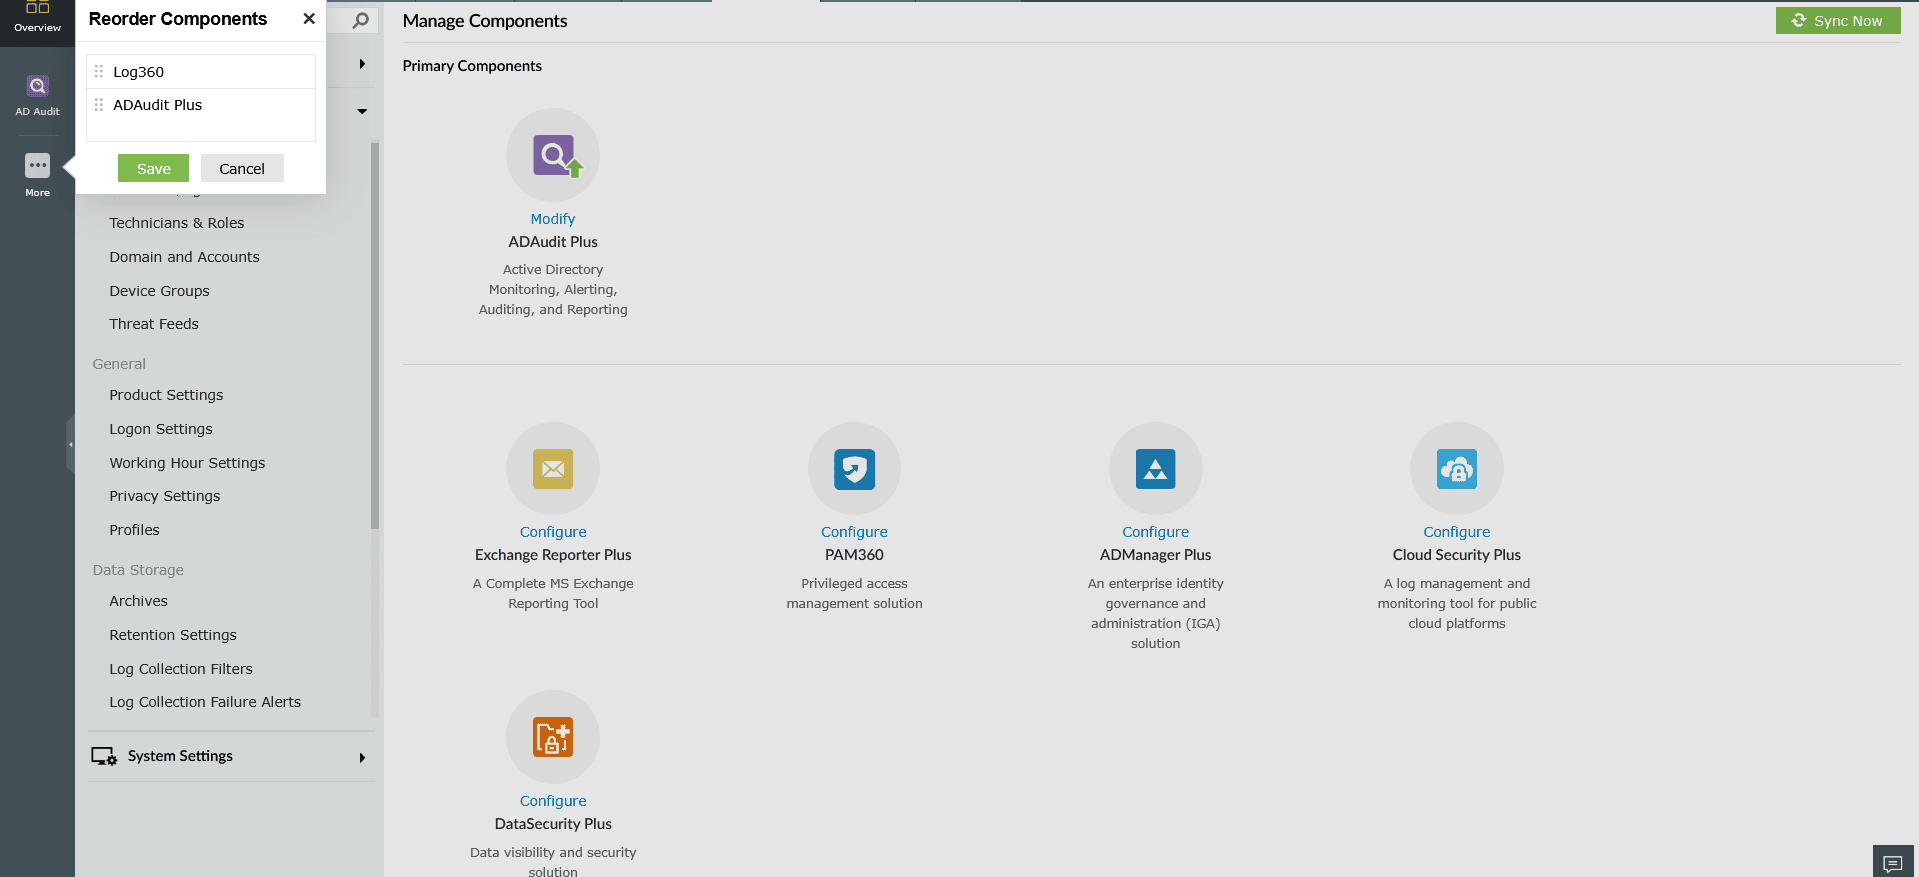Click the PAM360 shield icon
1919x877 pixels.
pyautogui.click(x=854, y=469)
